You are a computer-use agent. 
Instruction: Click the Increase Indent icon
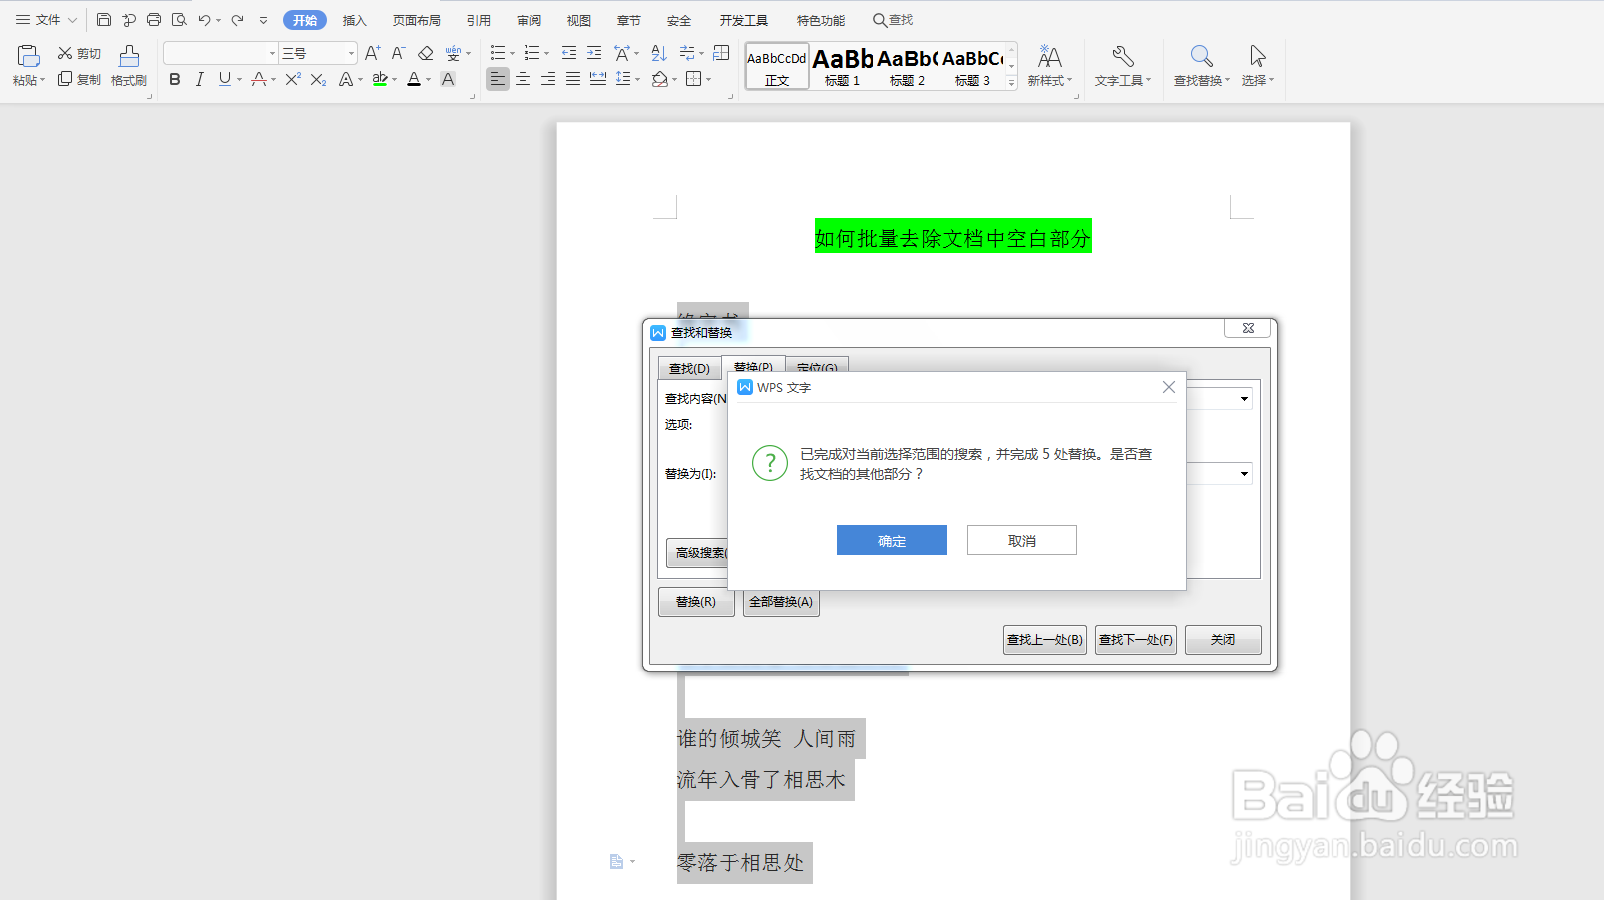pyautogui.click(x=594, y=53)
